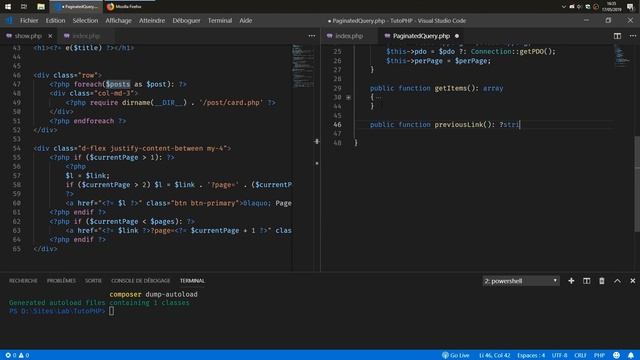
Task: Open the Sélection menu
Action: 85,20
